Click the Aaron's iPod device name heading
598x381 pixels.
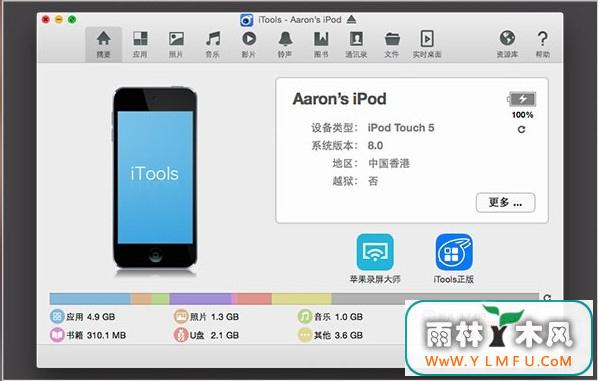point(339,99)
